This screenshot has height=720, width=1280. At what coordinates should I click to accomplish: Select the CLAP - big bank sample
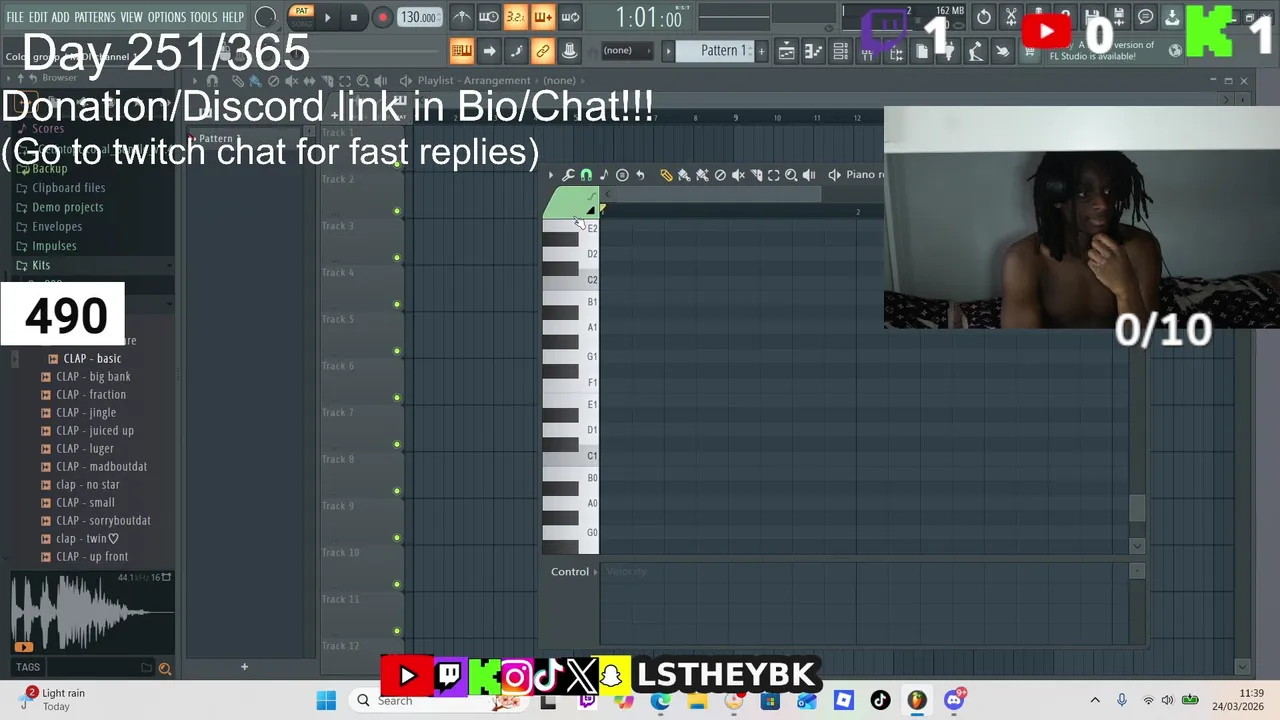click(x=93, y=376)
